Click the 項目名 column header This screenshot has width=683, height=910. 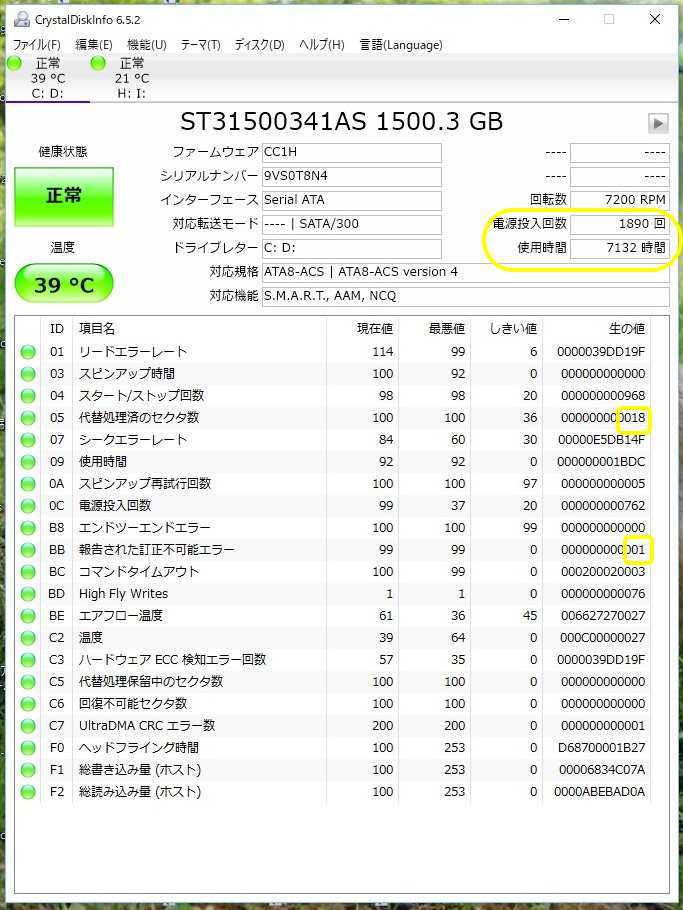point(97,329)
